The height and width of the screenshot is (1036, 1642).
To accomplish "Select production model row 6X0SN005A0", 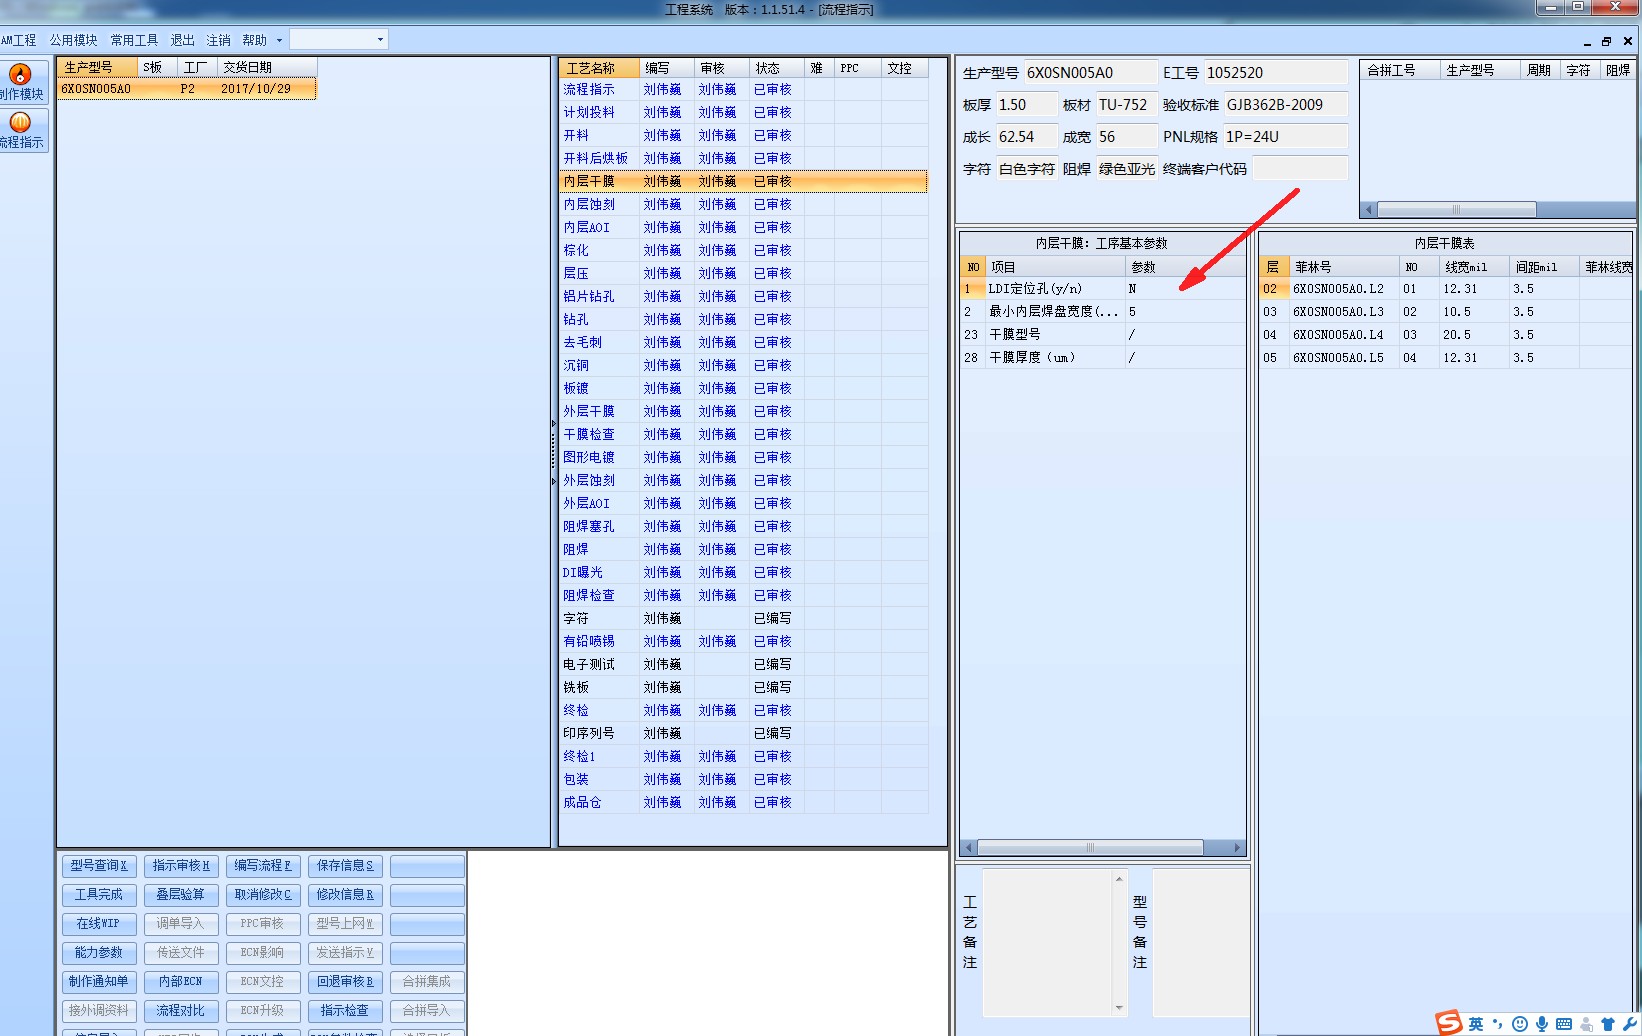I will click(x=187, y=89).
